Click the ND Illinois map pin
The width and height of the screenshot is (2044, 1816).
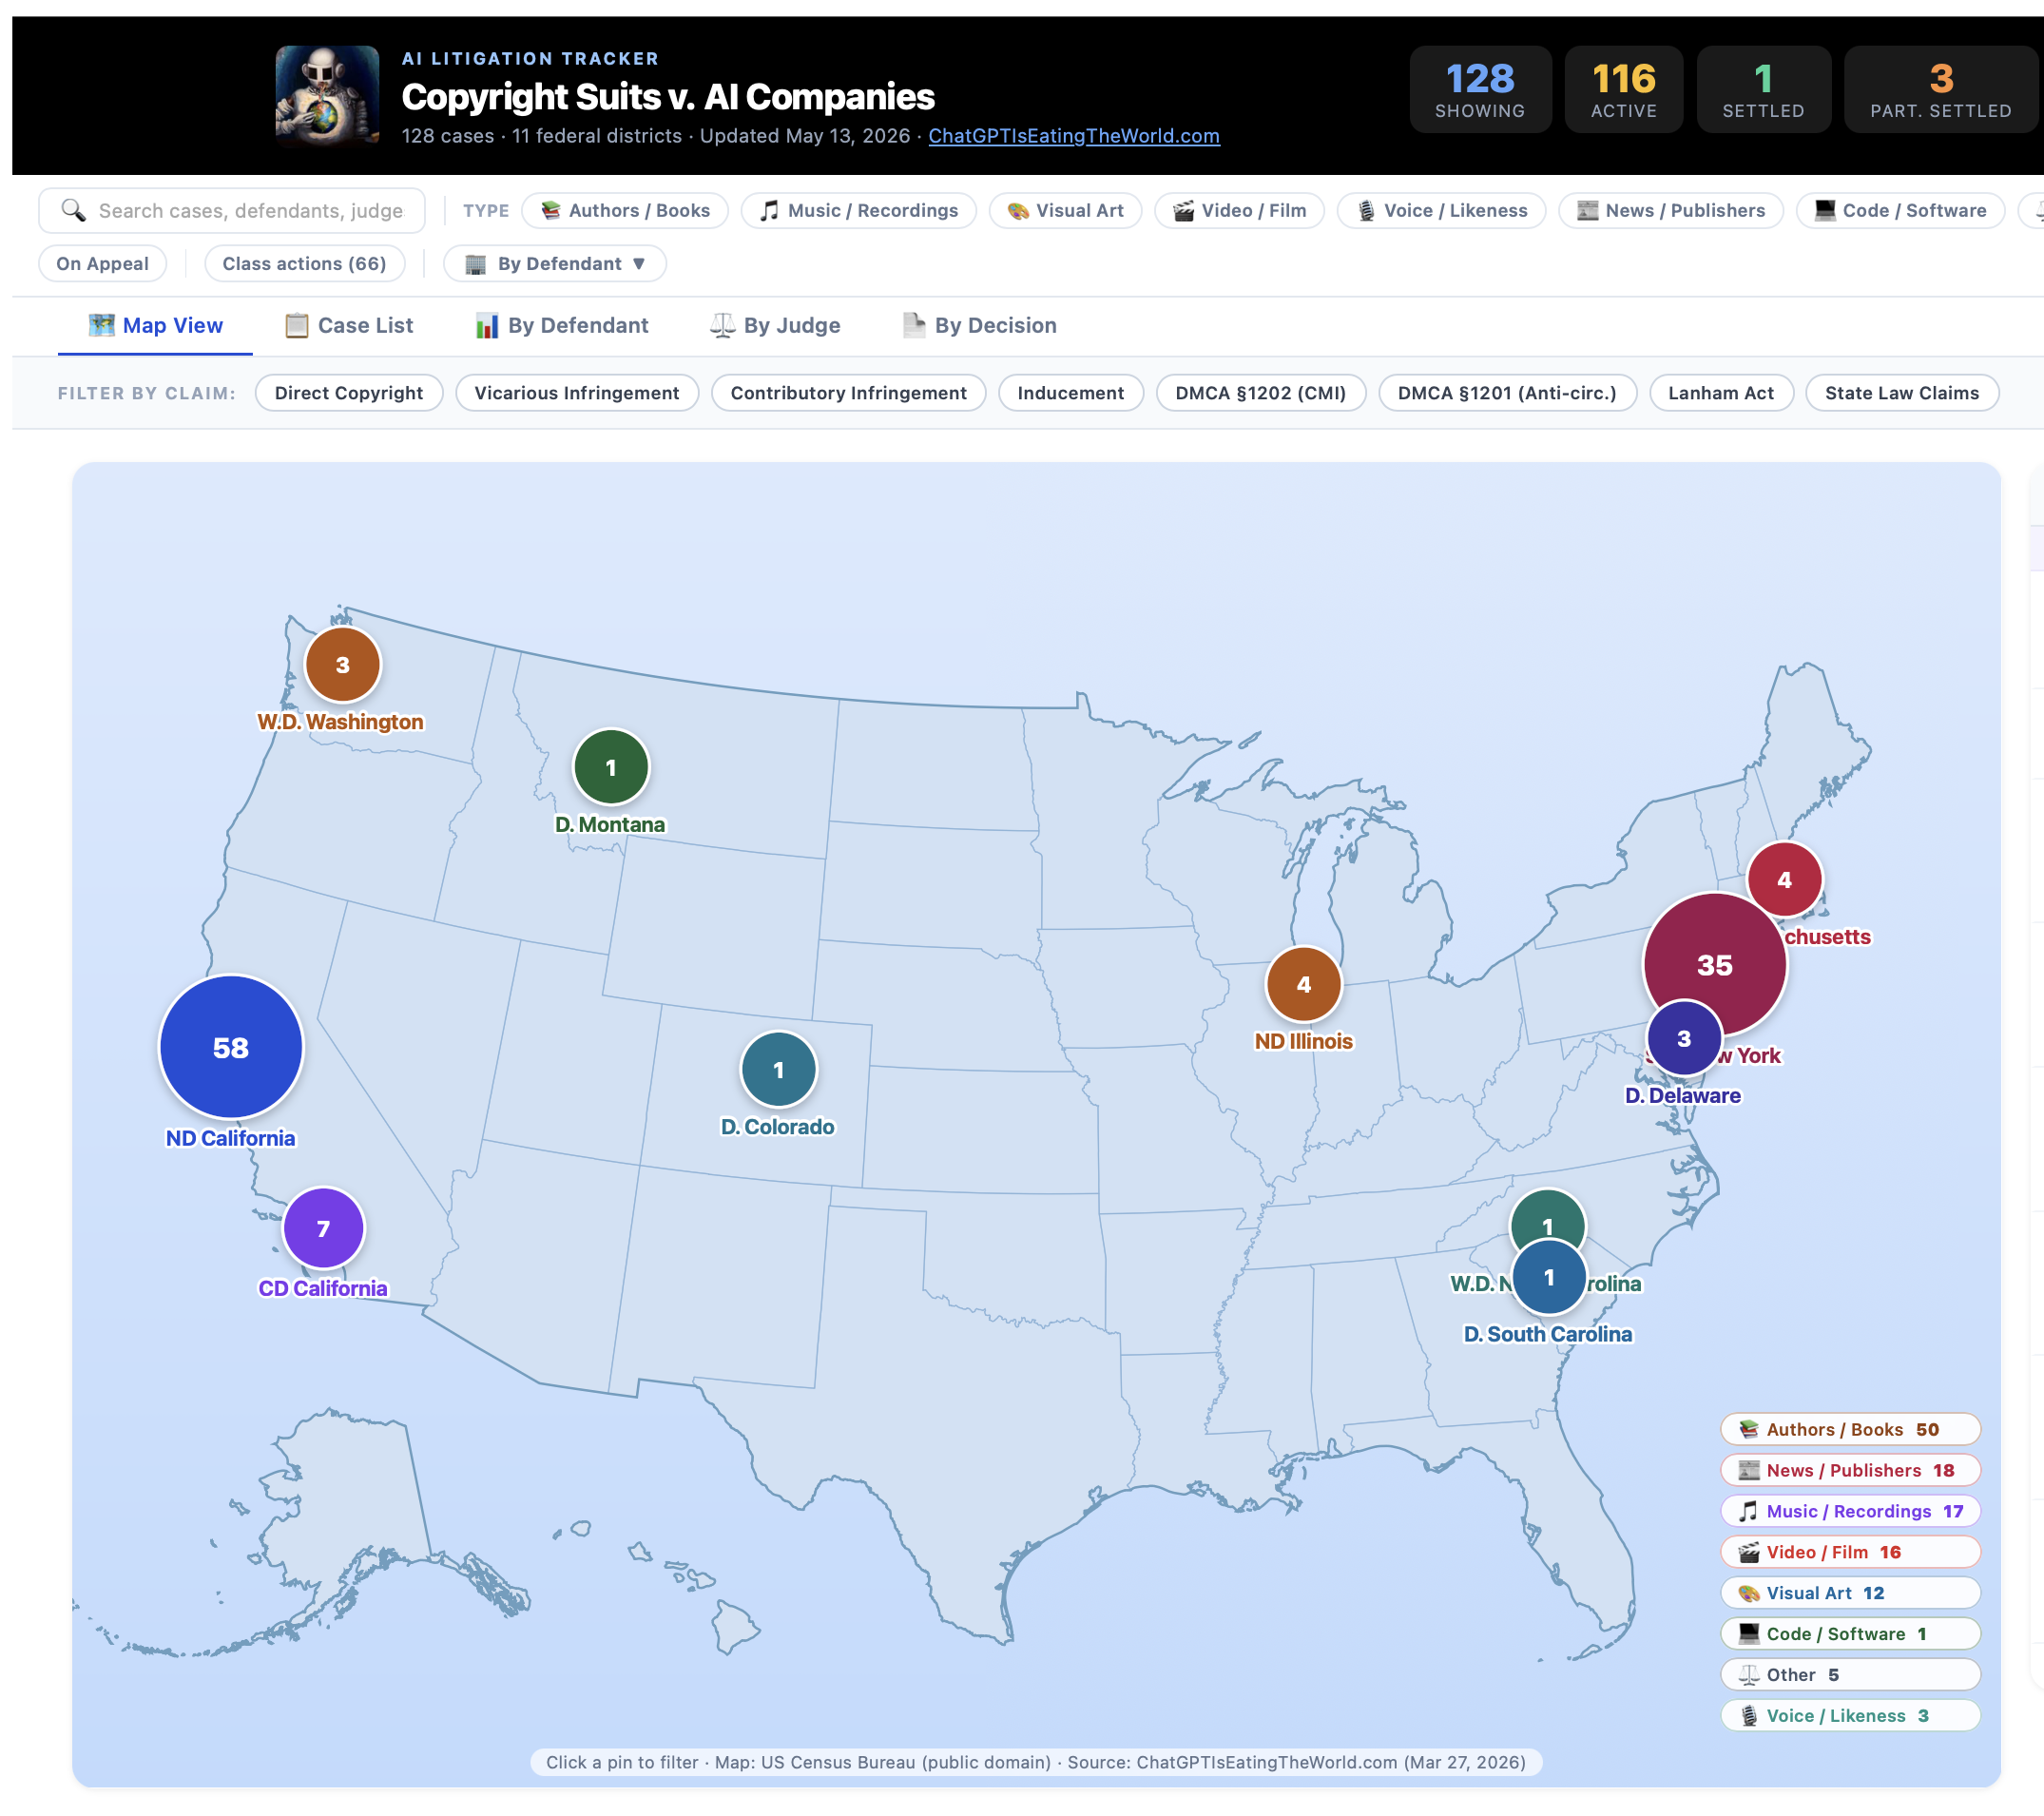click(x=1304, y=984)
